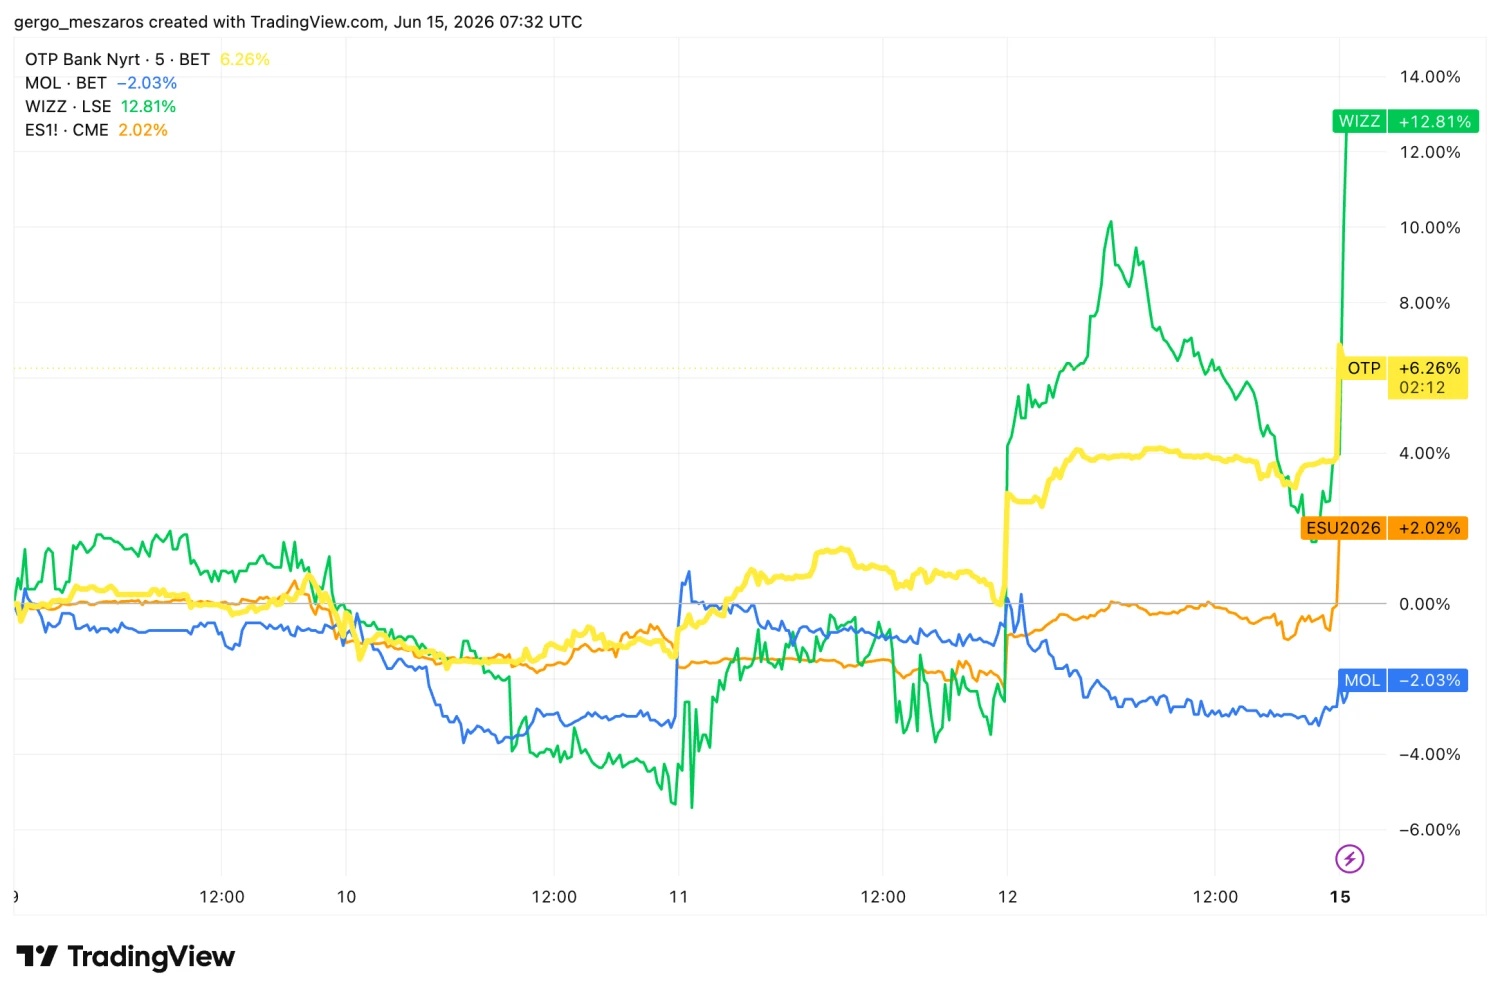The image size is (1500, 998).
Task: Click the 8.00% axis label
Action: [x=1424, y=303]
